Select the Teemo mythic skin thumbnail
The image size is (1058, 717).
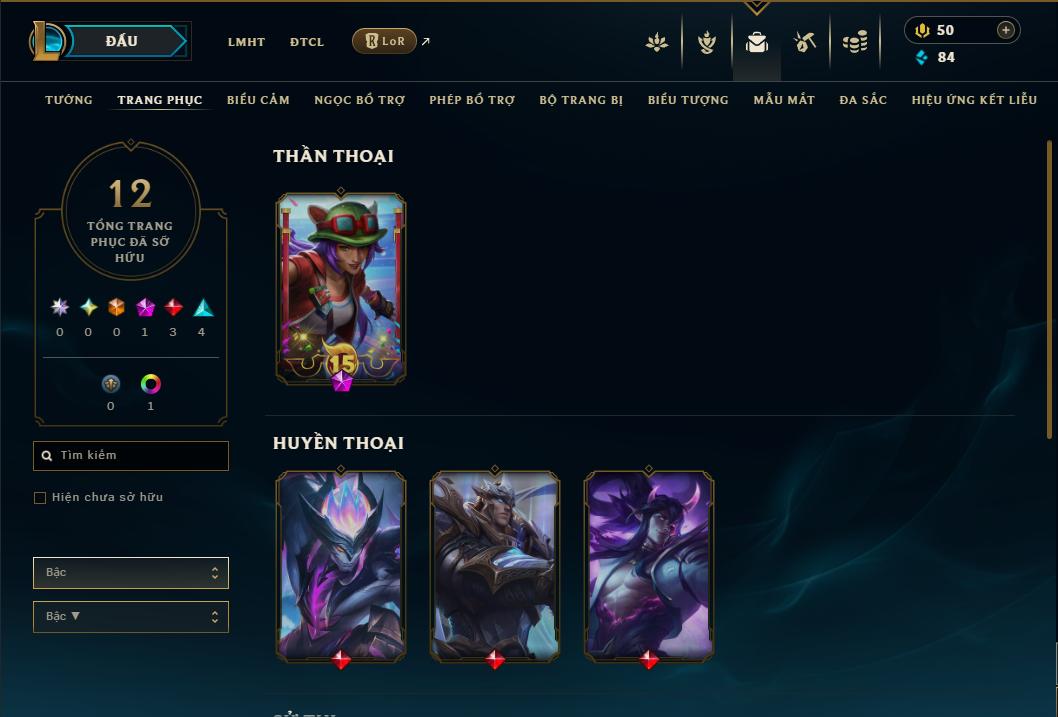point(341,289)
